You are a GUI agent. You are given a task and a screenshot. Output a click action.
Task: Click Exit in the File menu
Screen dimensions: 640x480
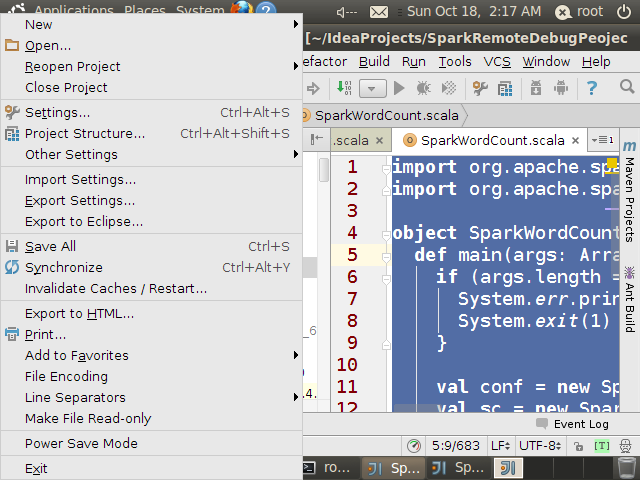coord(151,469)
